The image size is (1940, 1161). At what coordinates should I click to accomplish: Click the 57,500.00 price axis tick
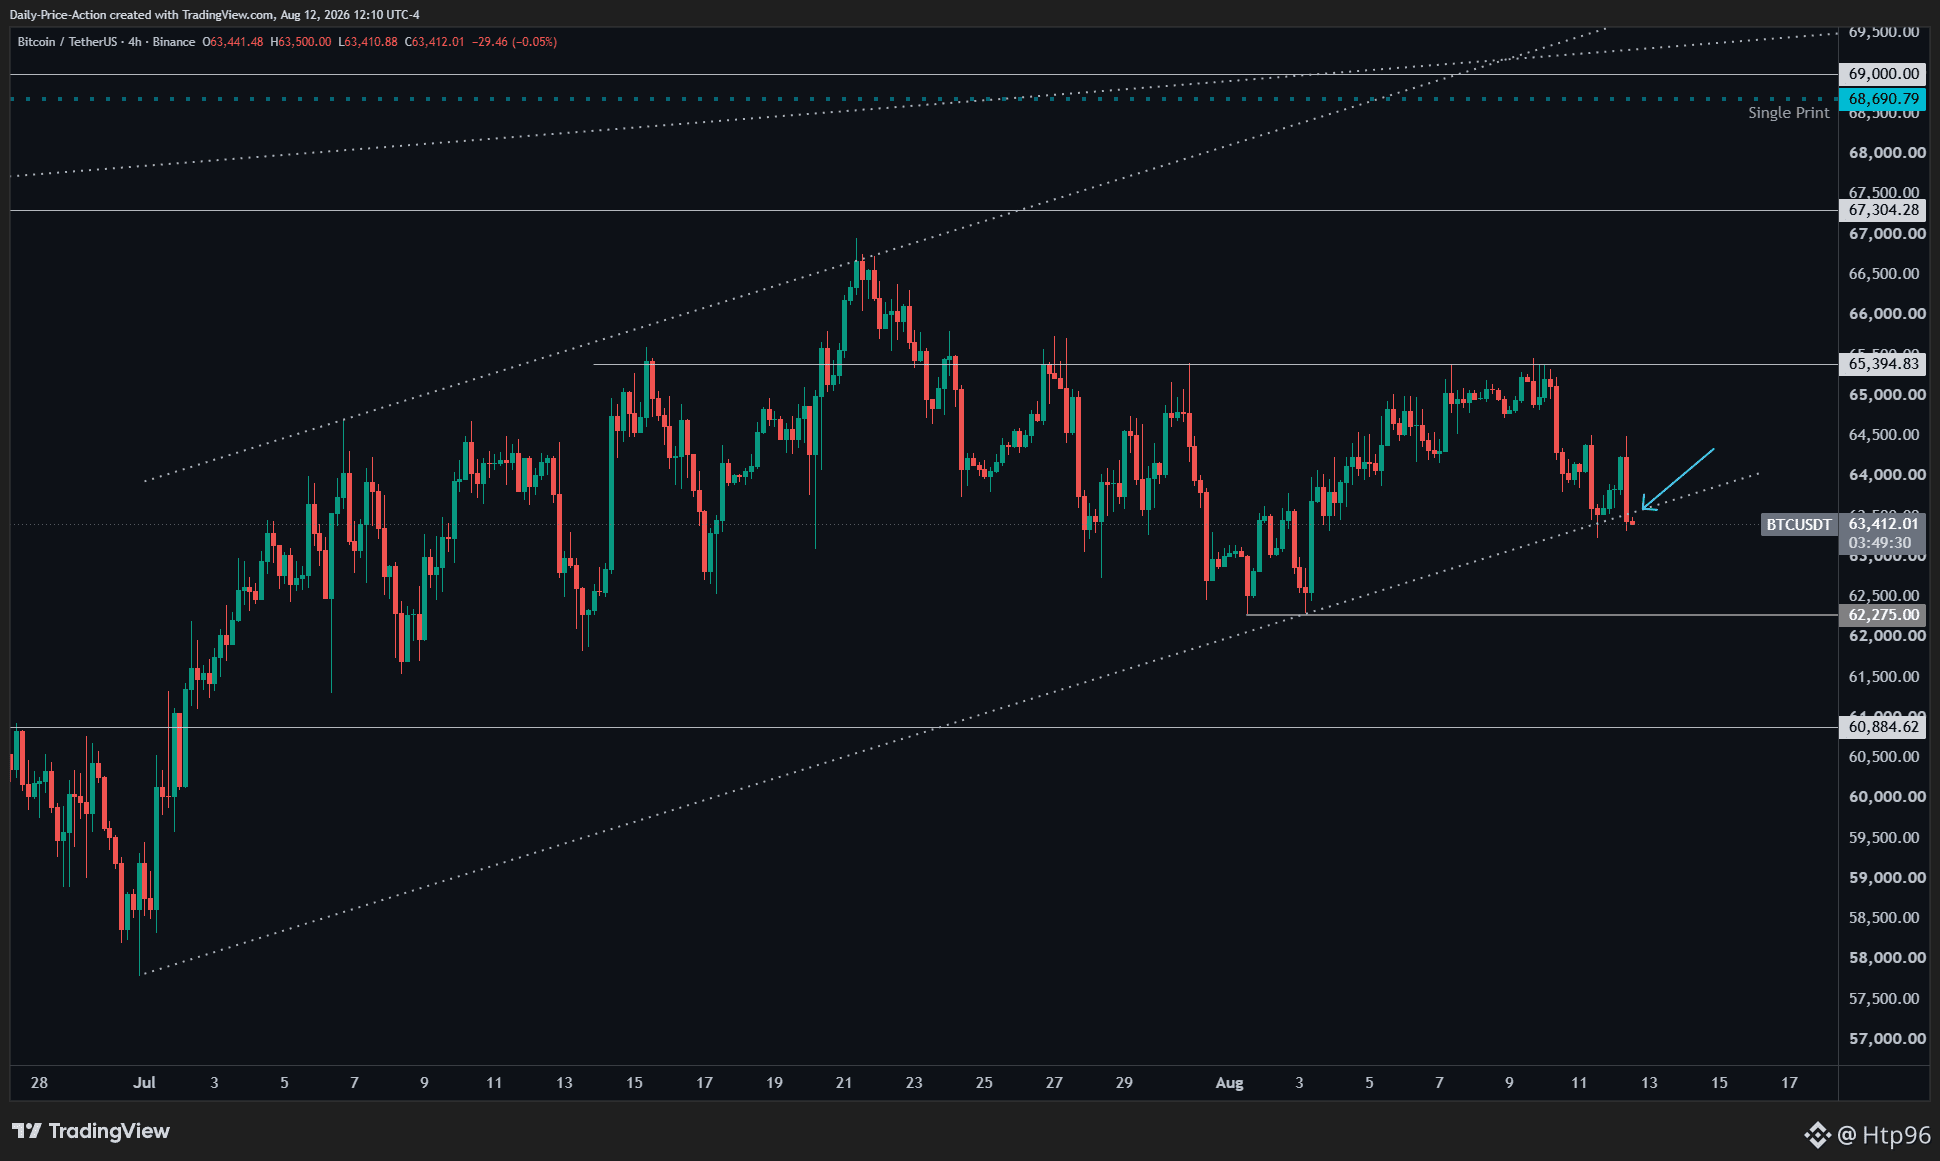(1884, 999)
